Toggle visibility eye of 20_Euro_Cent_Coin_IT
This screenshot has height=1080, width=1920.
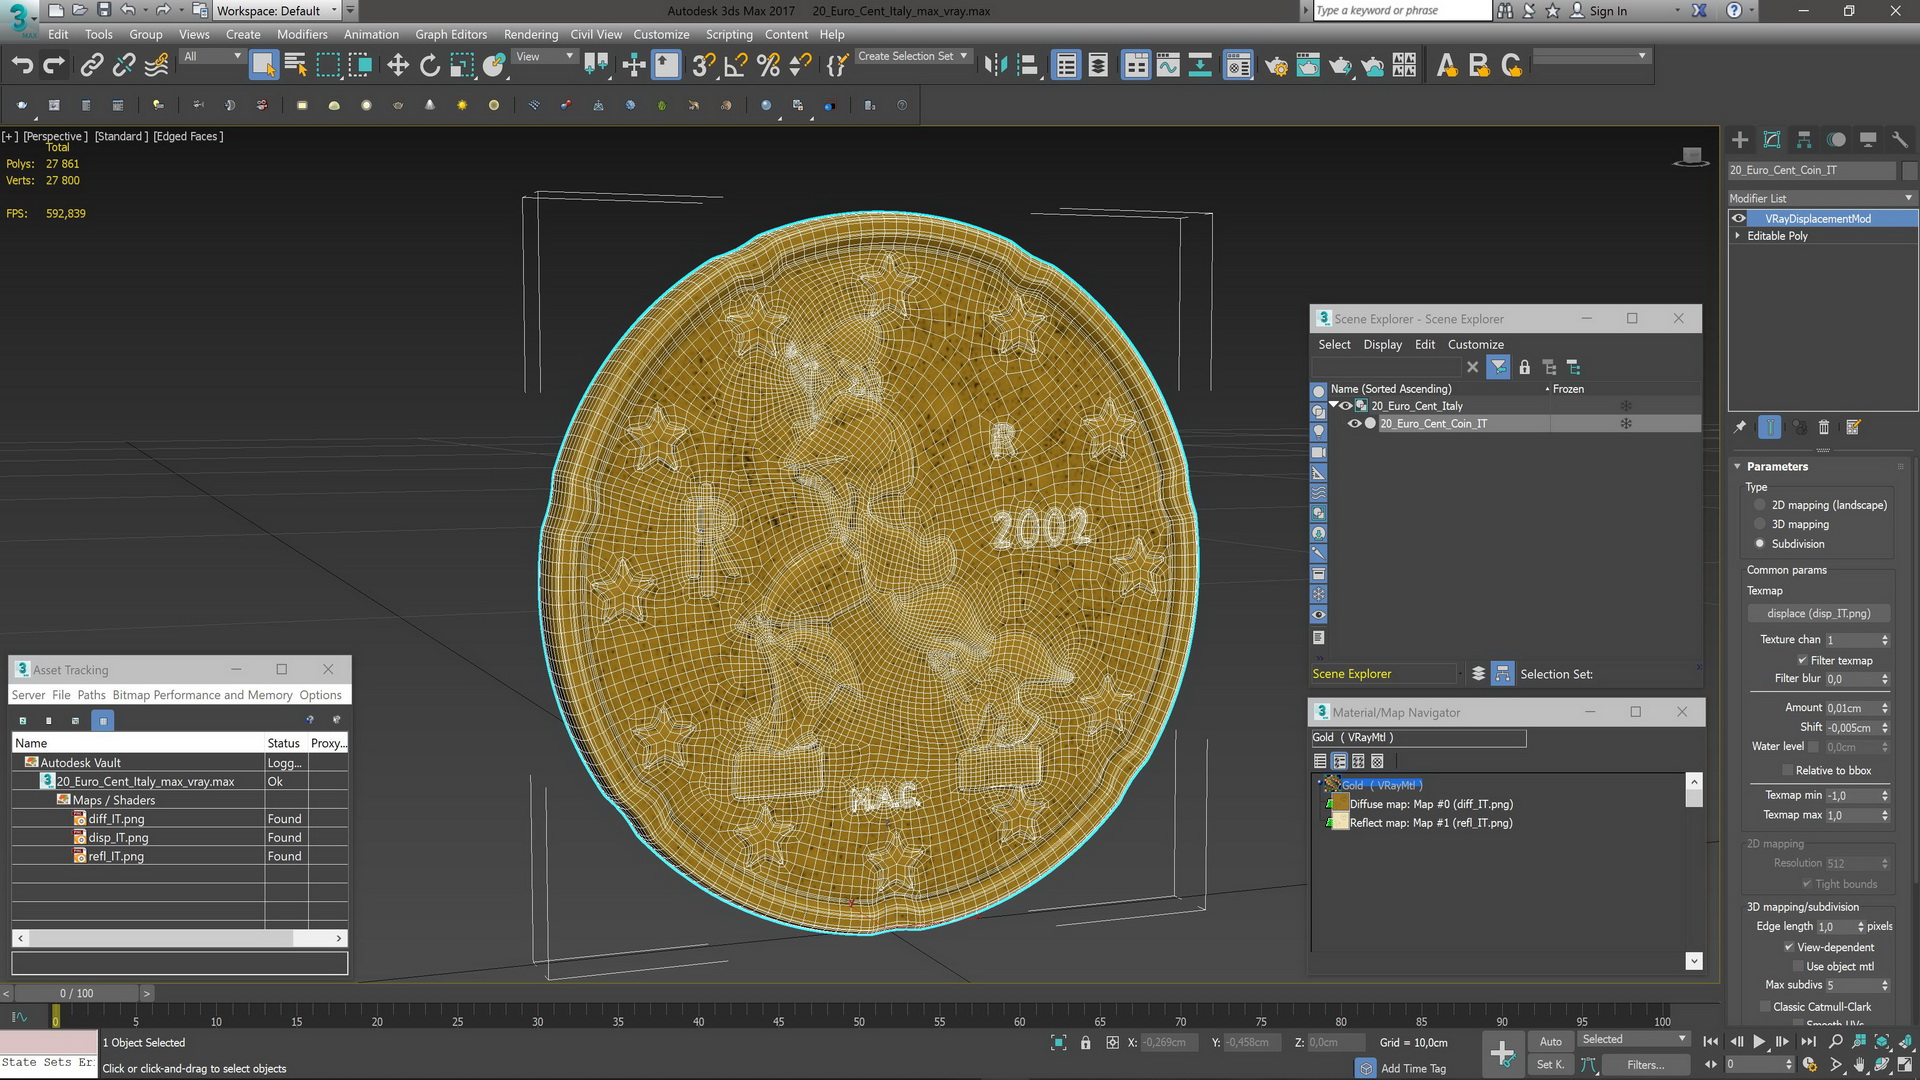point(1354,424)
